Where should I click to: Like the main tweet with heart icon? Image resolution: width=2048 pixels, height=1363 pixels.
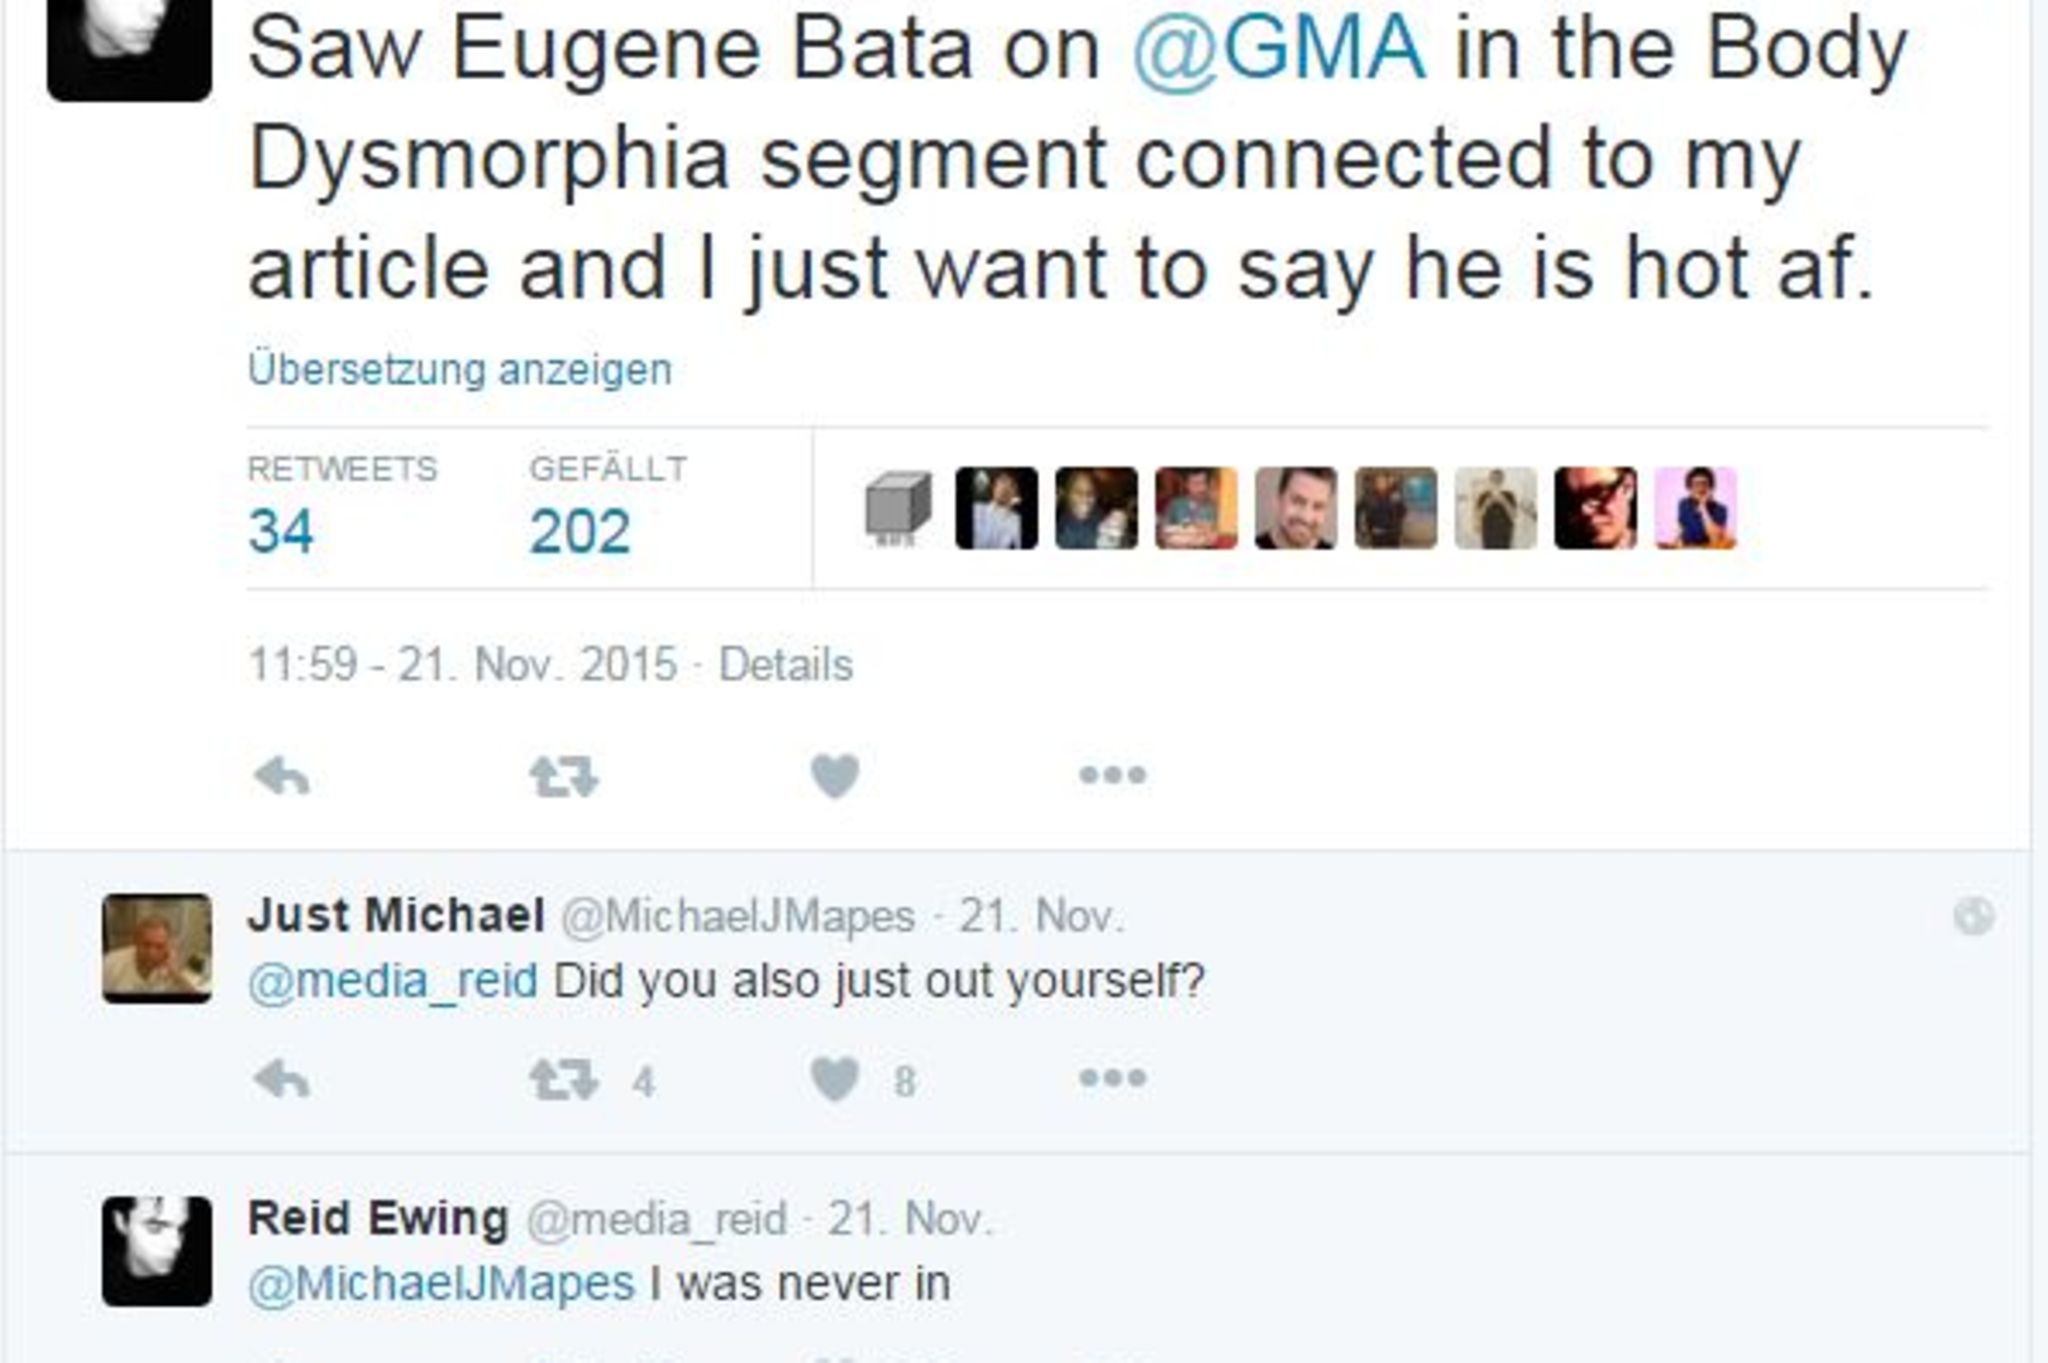[835, 777]
